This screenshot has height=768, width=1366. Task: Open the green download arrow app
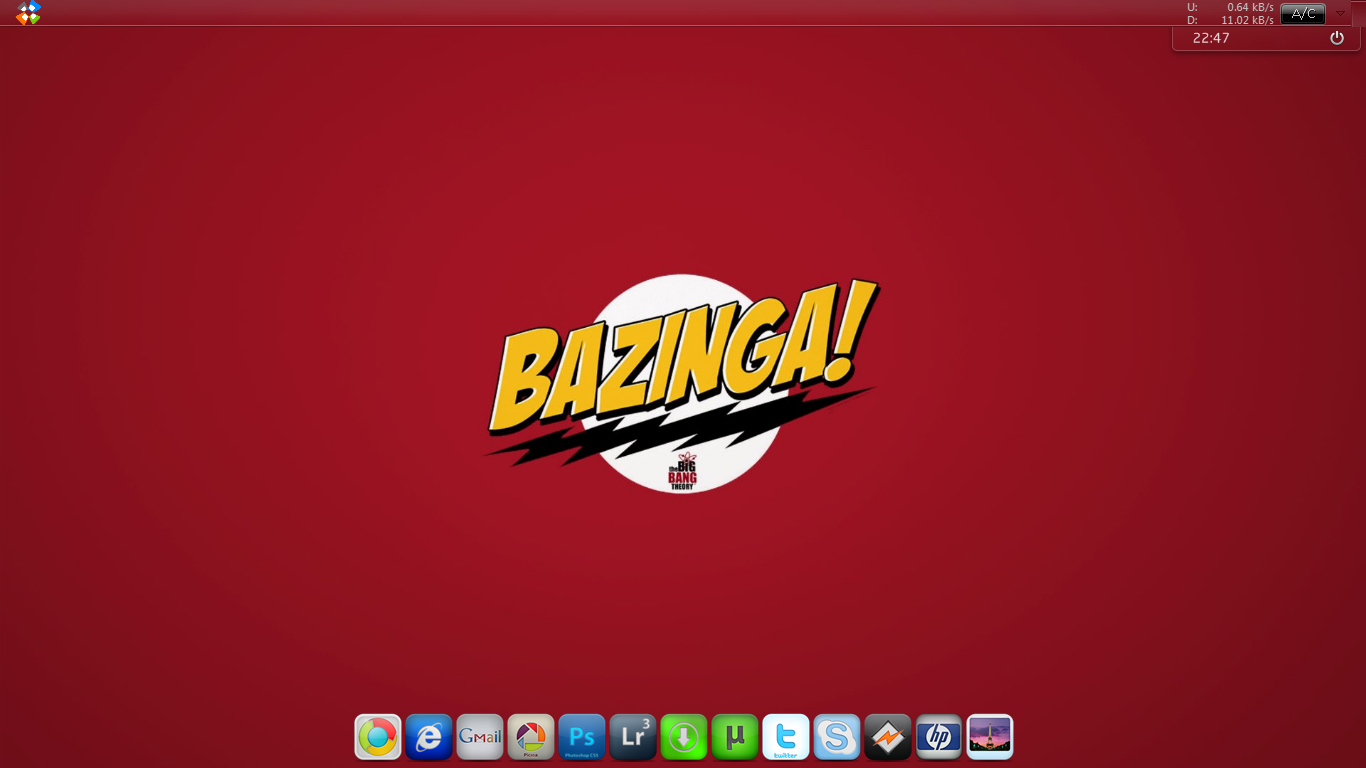(x=684, y=737)
